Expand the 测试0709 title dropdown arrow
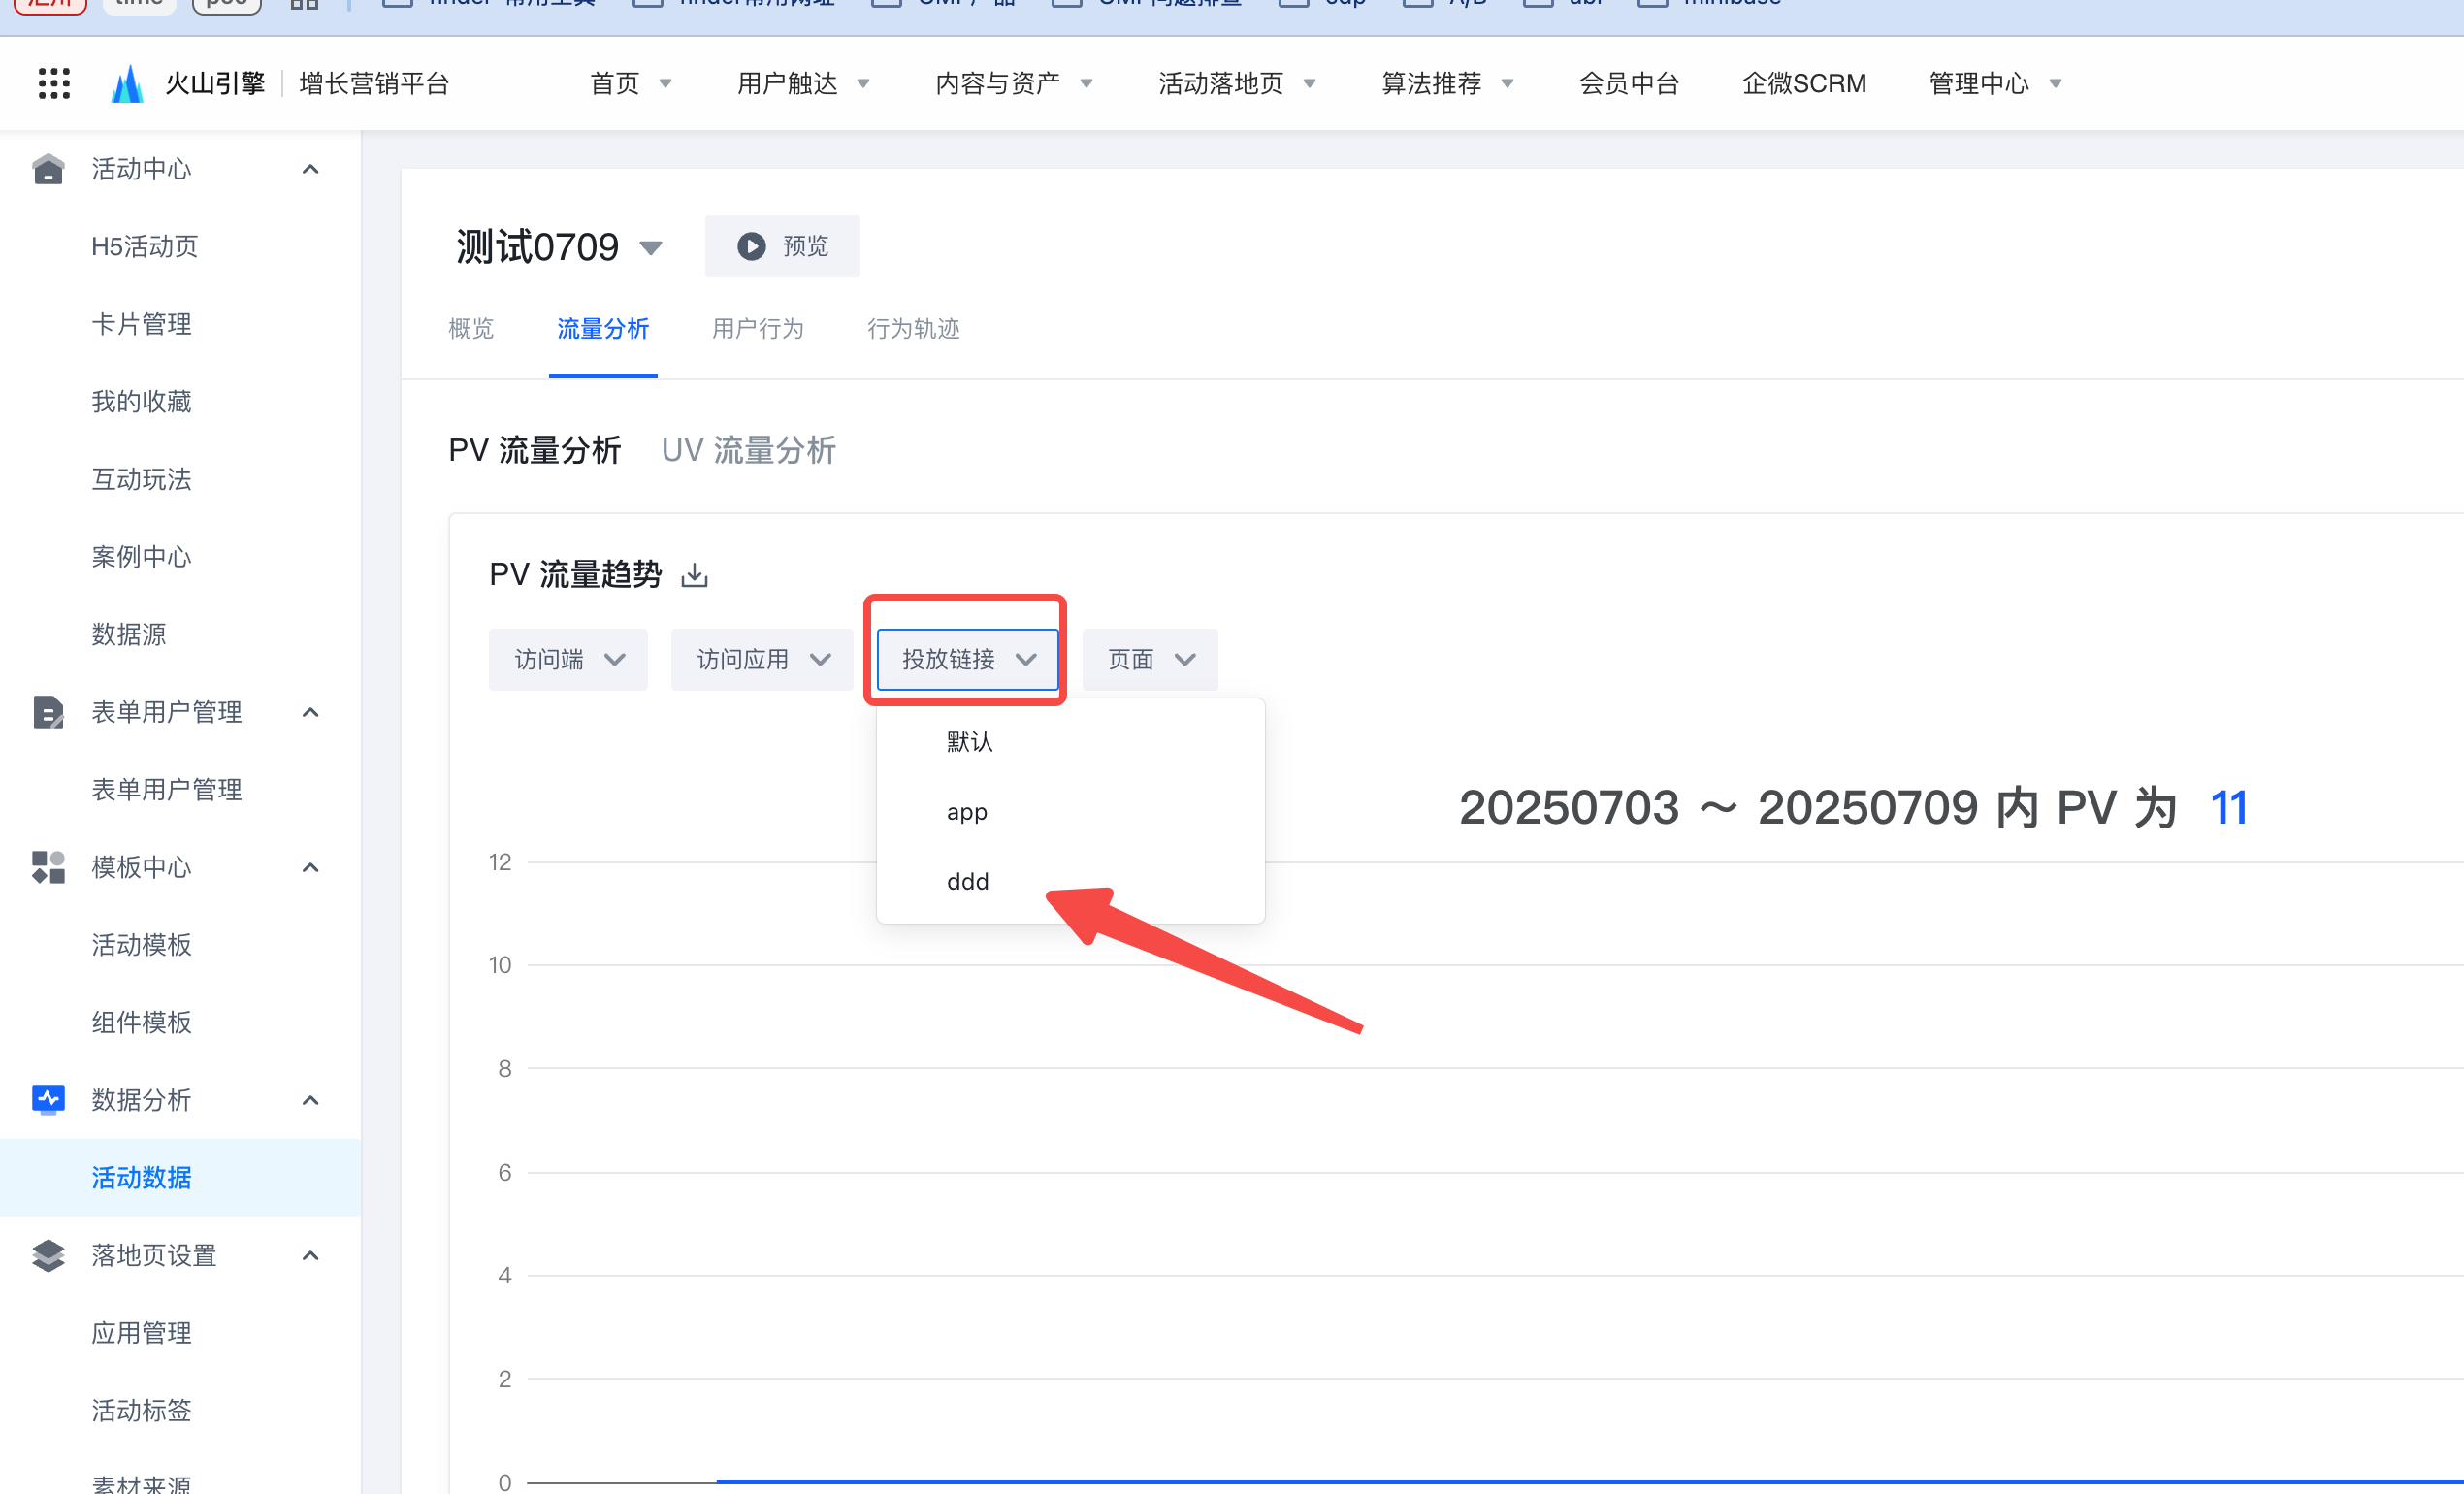Screen dimensions: 2464x1494 click(x=651, y=248)
